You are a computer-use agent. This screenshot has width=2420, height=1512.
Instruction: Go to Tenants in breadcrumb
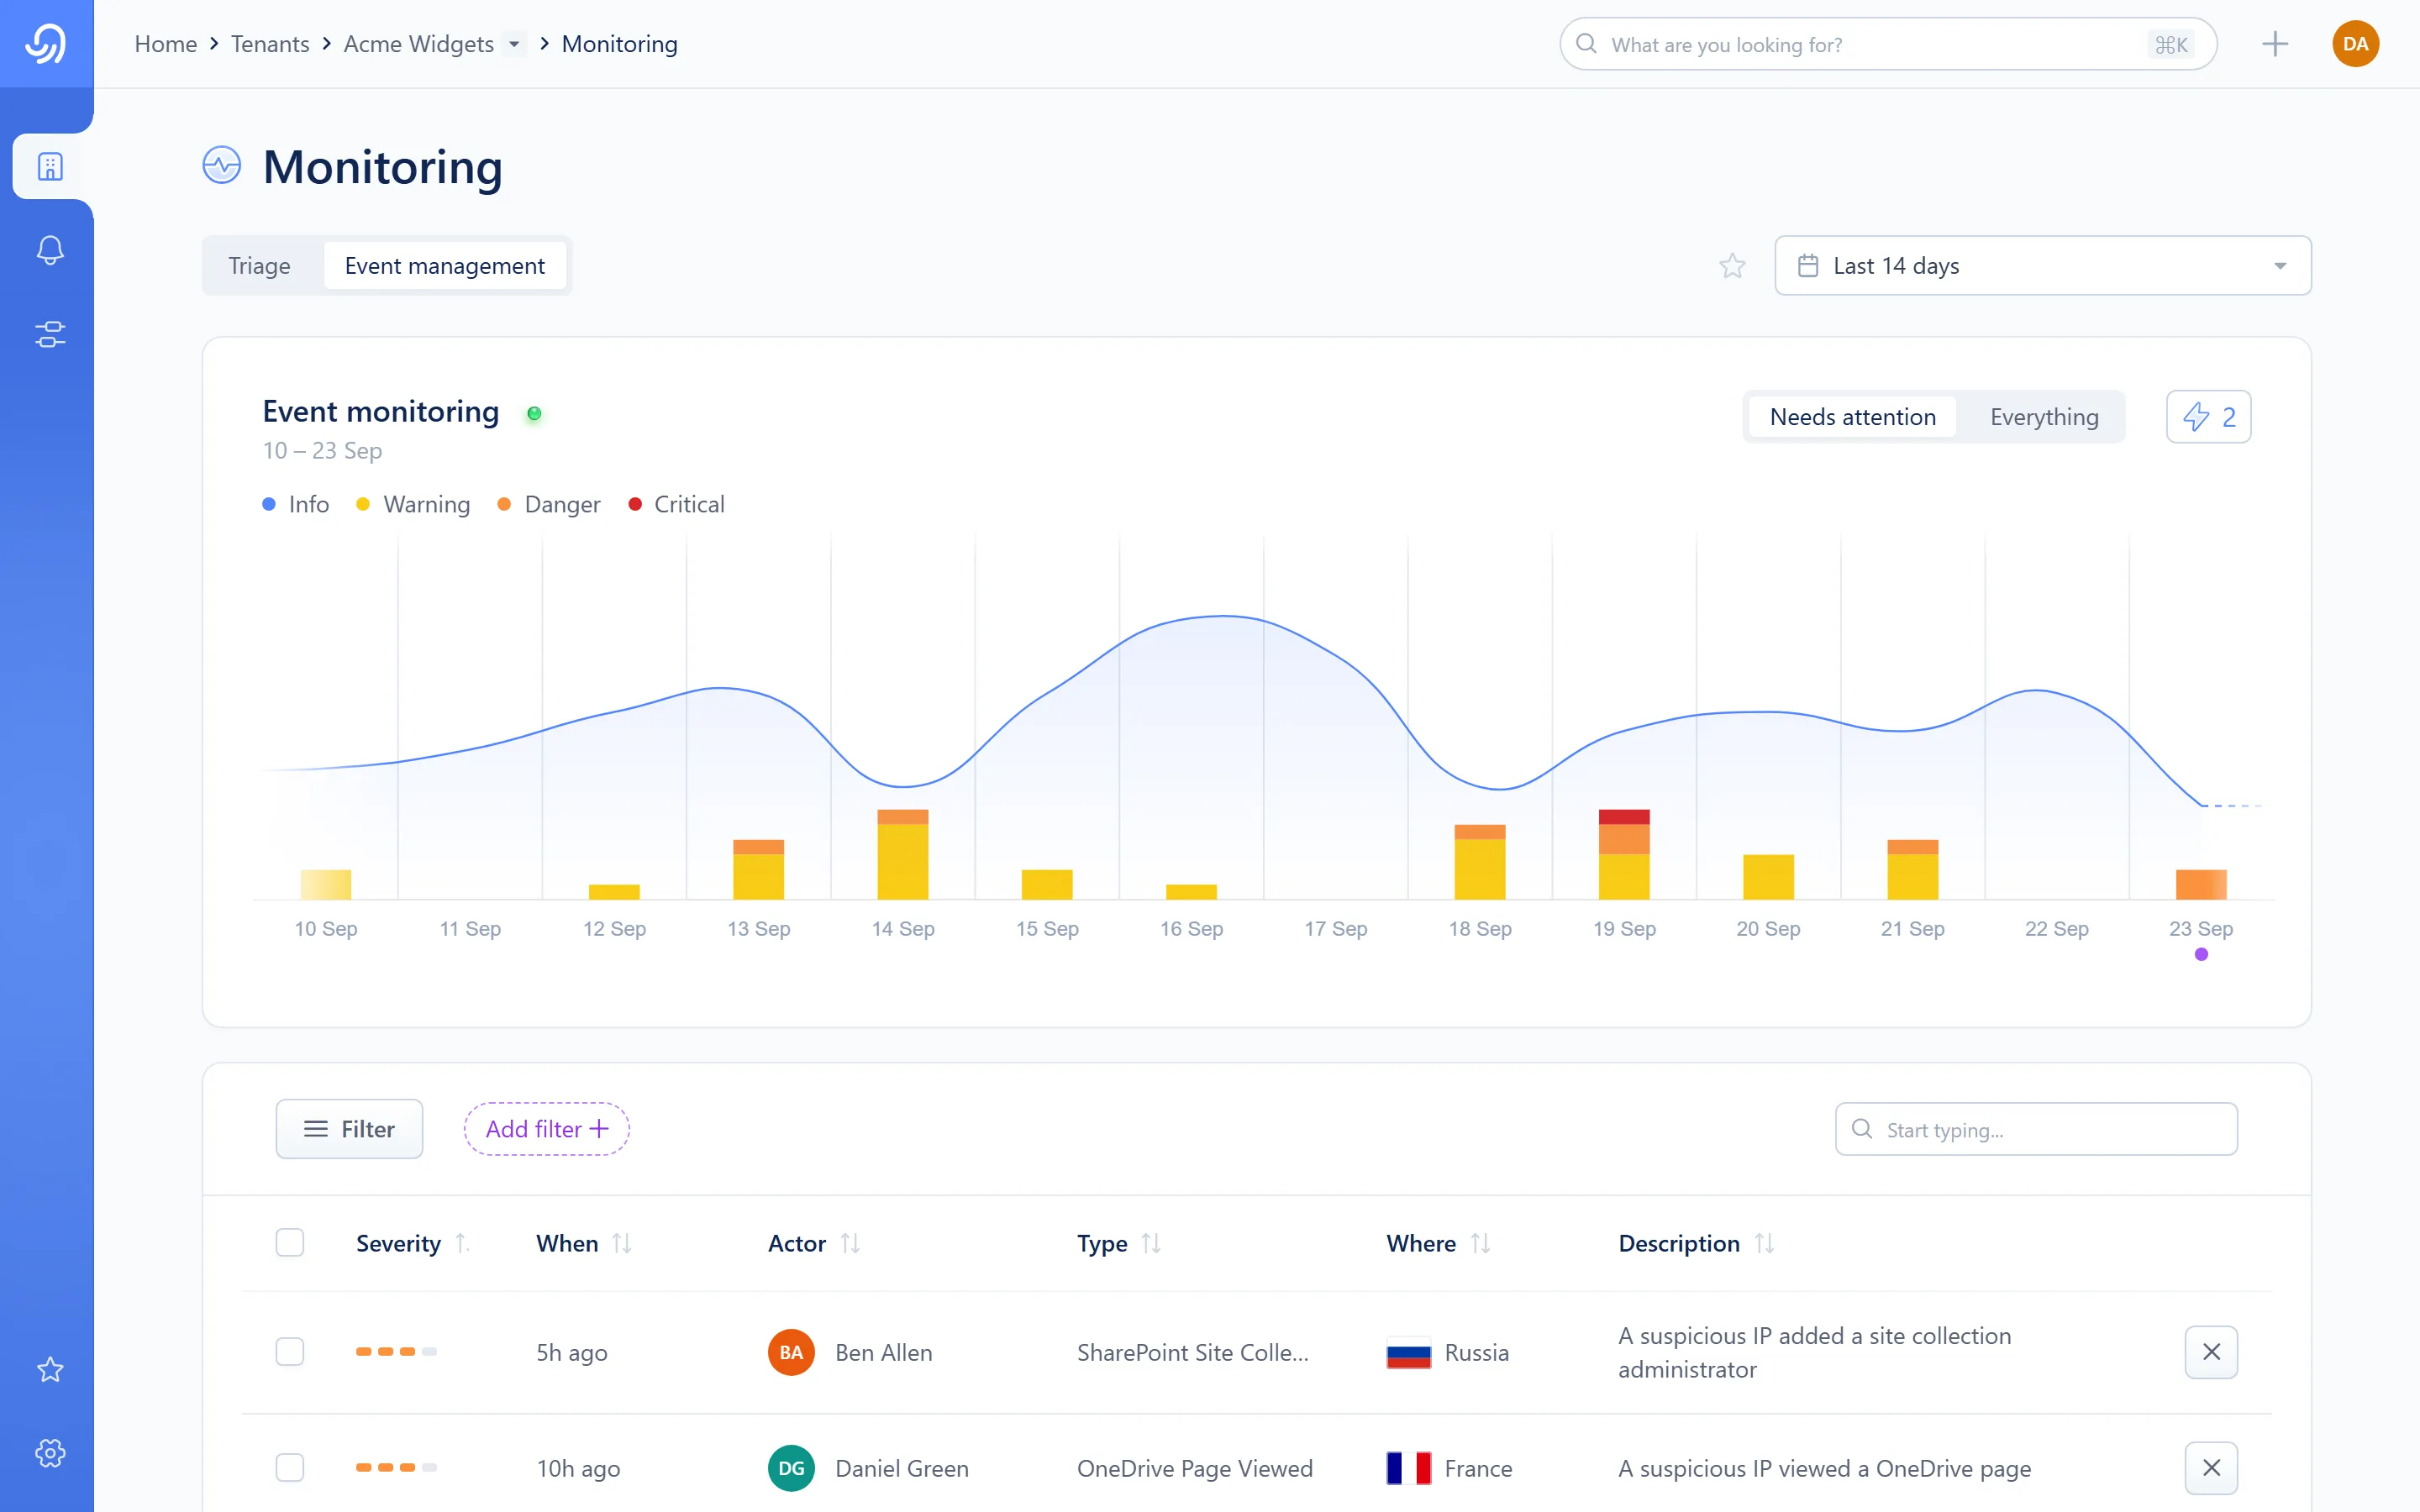click(x=270, y=44)
